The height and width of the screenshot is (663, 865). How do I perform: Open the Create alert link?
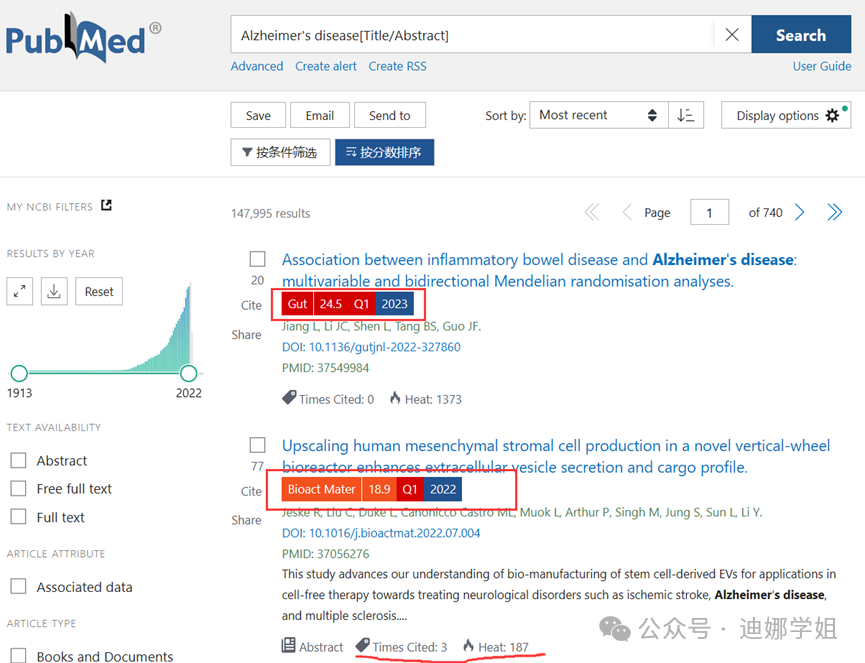[326, 66]
